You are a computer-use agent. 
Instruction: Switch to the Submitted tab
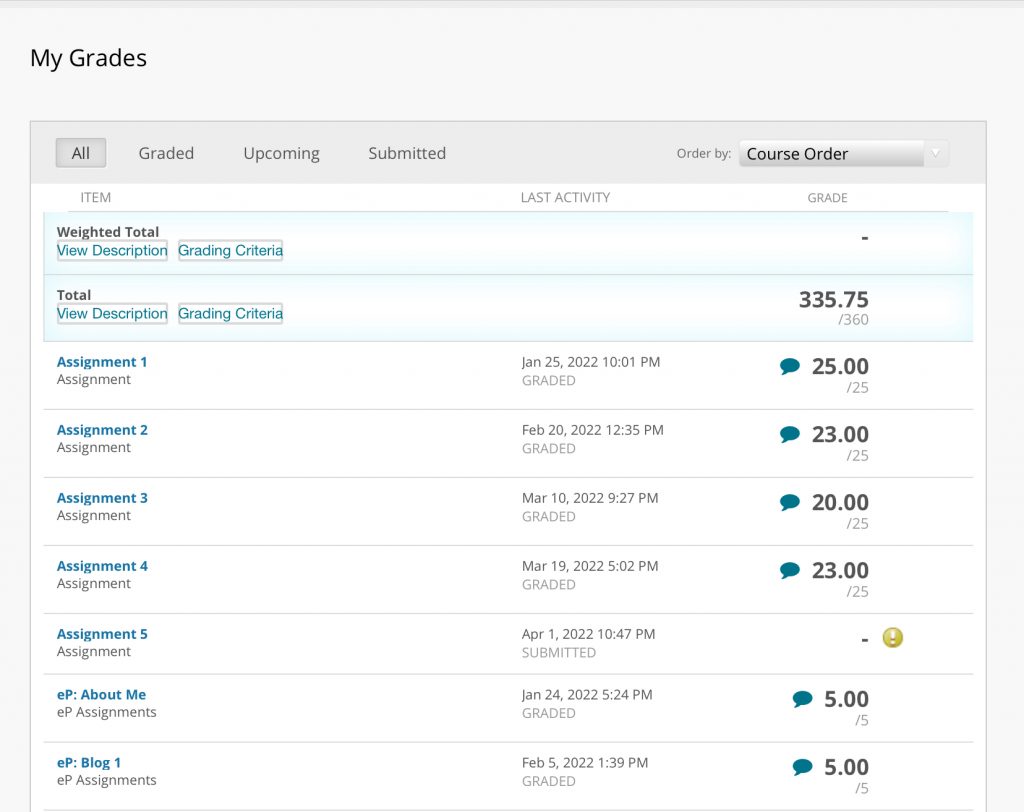pyautogui.click(x=407, y=153)
